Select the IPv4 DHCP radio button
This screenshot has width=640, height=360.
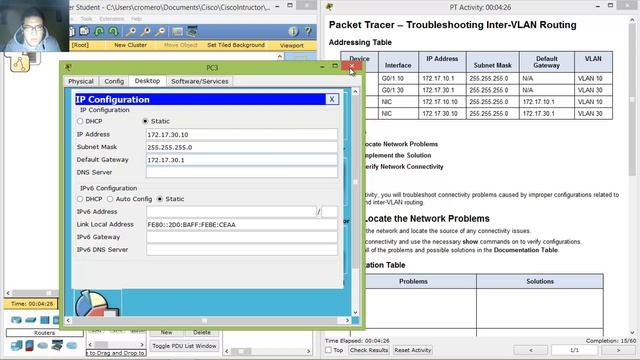click(80, 121)
